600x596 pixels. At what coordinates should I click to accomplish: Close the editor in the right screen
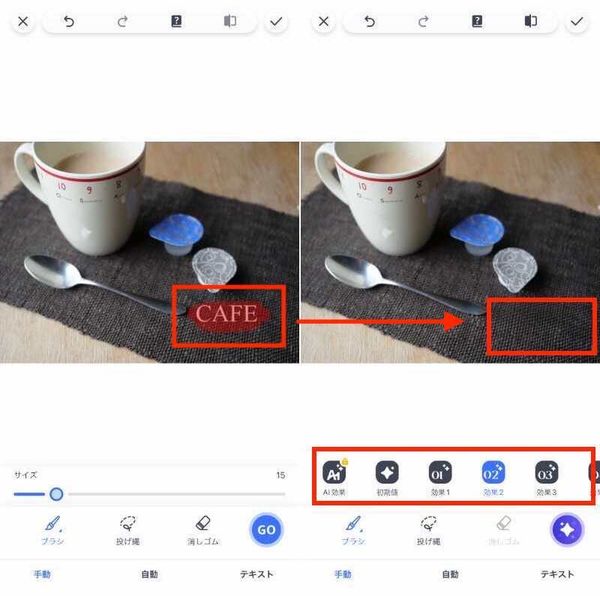coord(324,22)
